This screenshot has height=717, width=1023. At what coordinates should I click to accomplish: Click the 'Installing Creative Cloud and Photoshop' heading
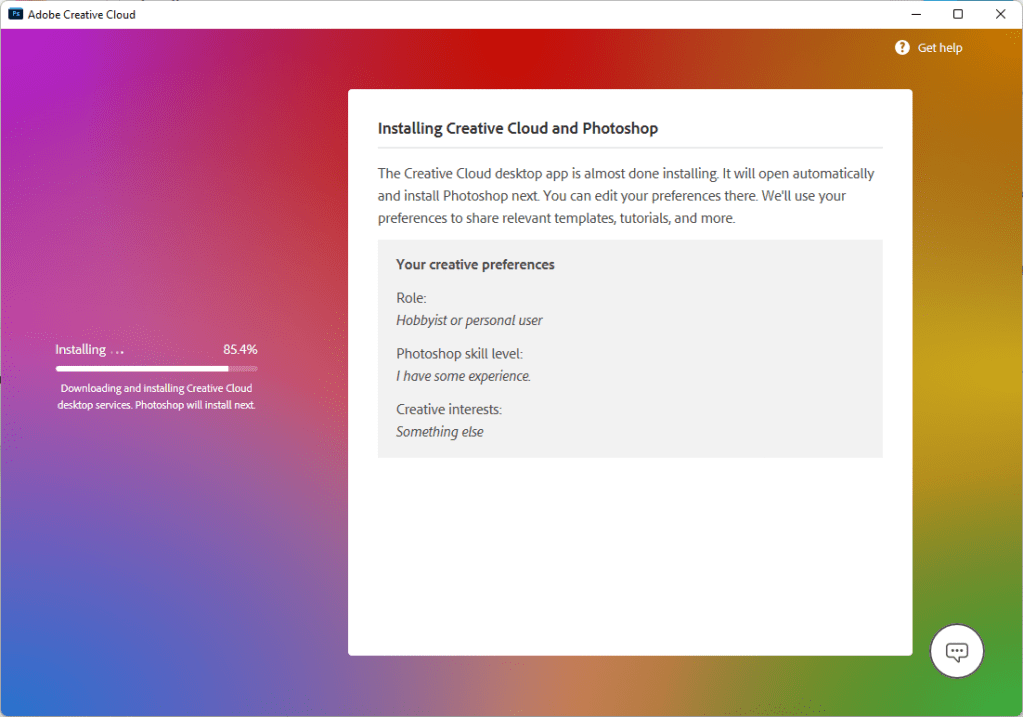[x=517, y=128]
